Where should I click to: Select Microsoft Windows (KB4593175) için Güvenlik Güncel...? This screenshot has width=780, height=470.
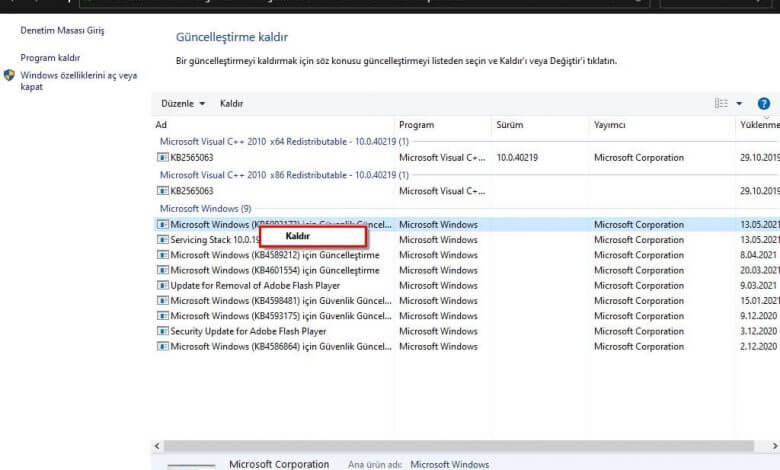281,316
